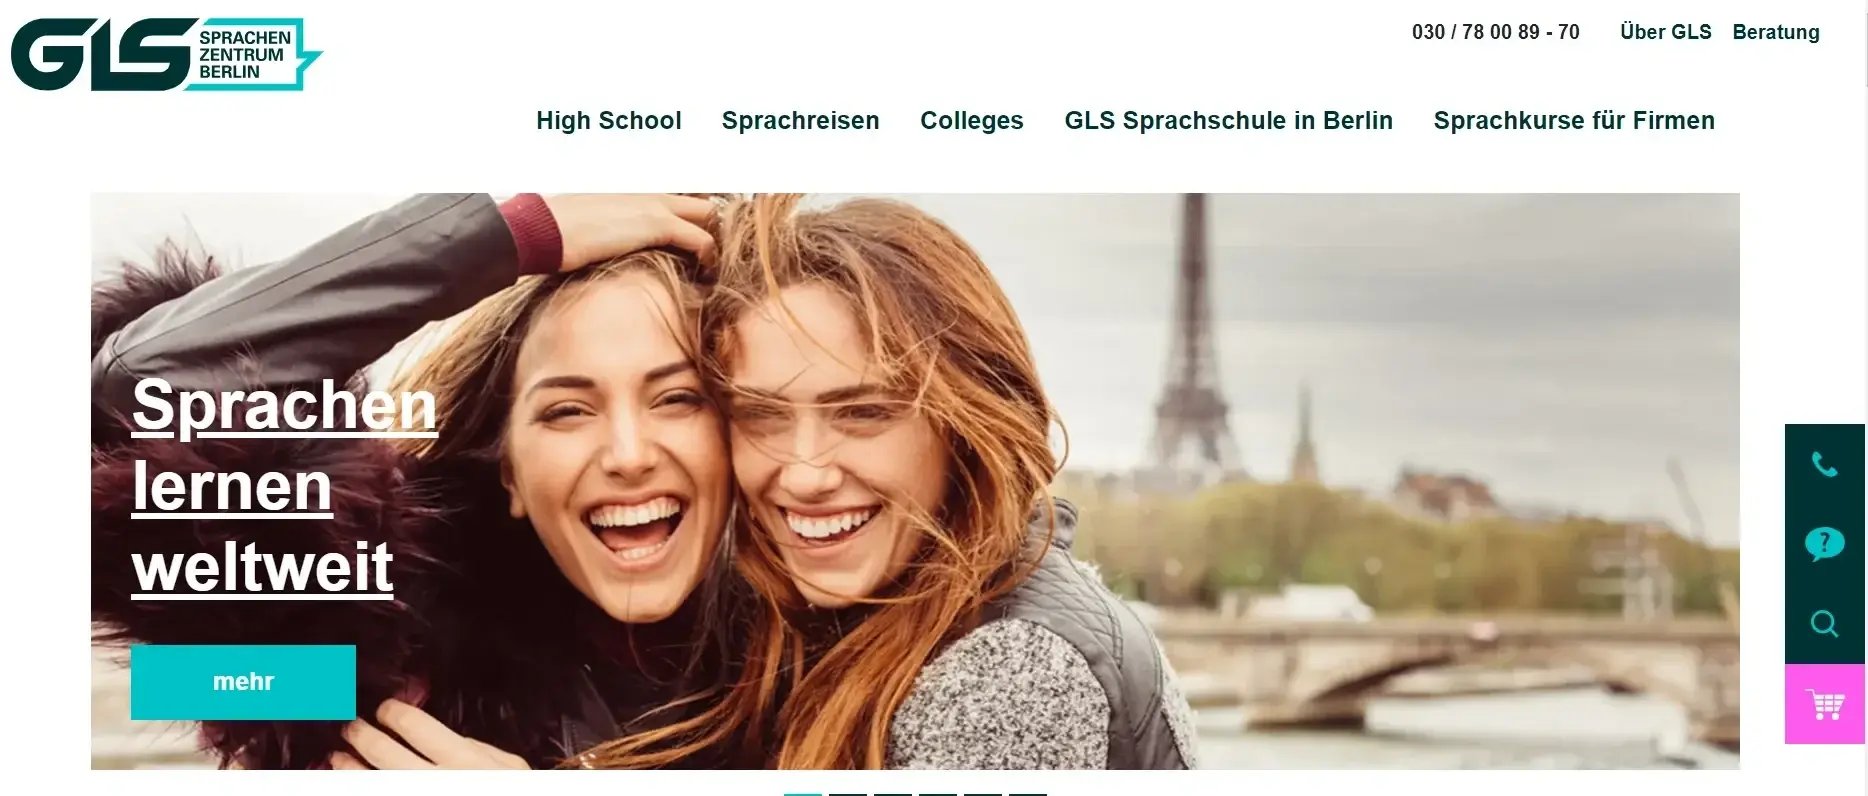
Task: Click the teal mehr button
Action: pyautogui.click(x=243, y=682)
